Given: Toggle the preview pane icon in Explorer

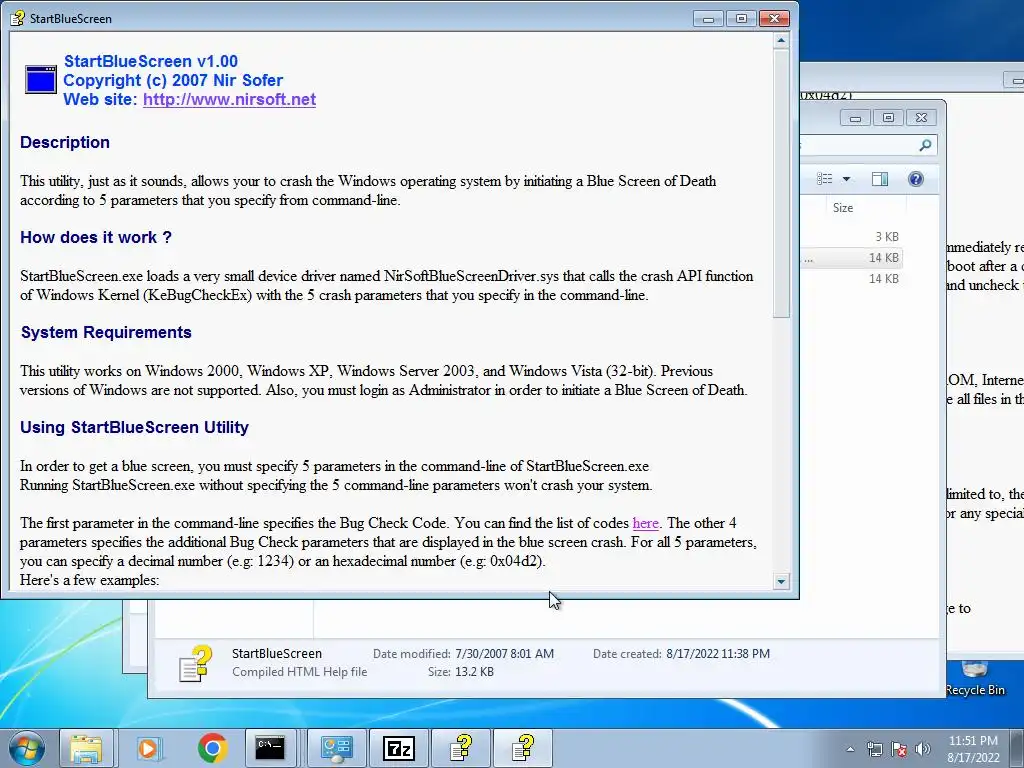Looking at the screenshot, I should [x=880, y=179].
